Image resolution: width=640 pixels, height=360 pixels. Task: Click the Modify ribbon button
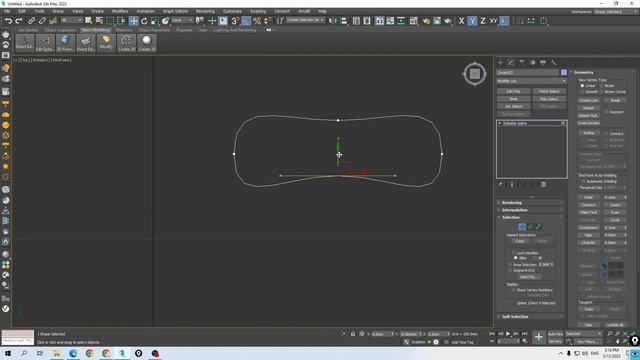(x=106, y=43)
